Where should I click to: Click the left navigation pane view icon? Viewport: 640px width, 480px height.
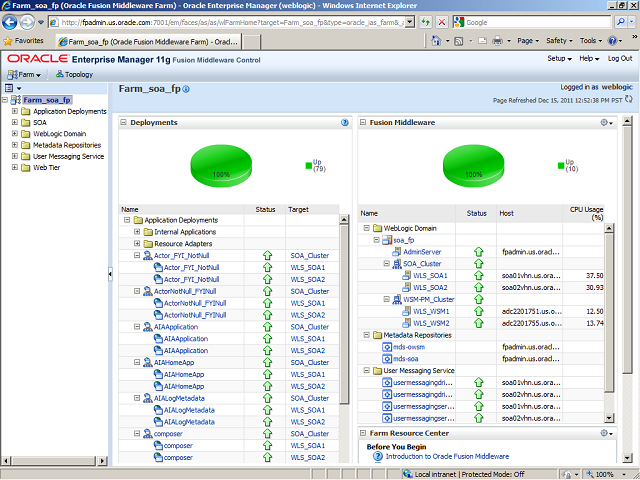[9, 89]
